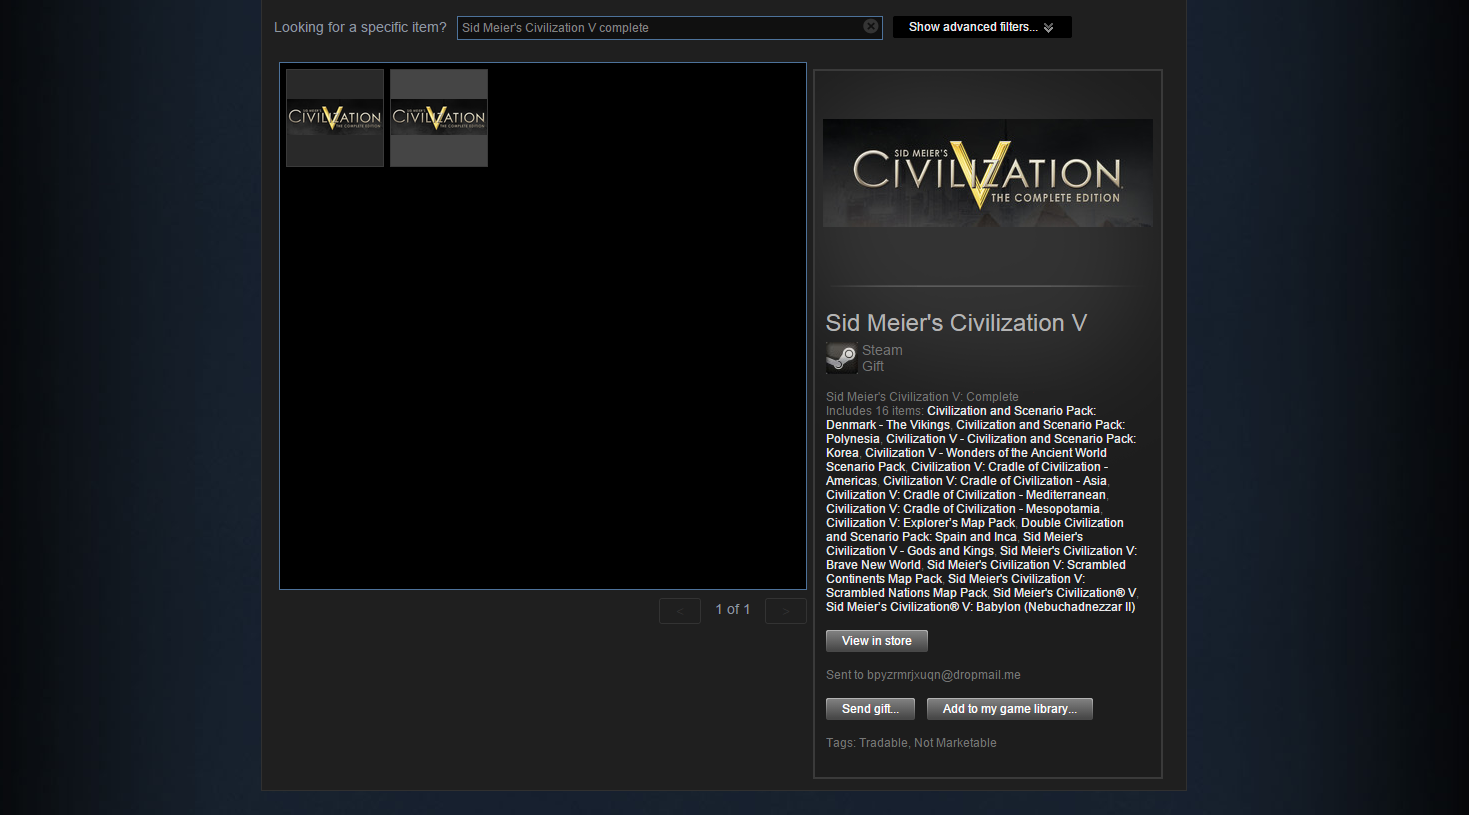Click Send gift... button

point(870,709)
